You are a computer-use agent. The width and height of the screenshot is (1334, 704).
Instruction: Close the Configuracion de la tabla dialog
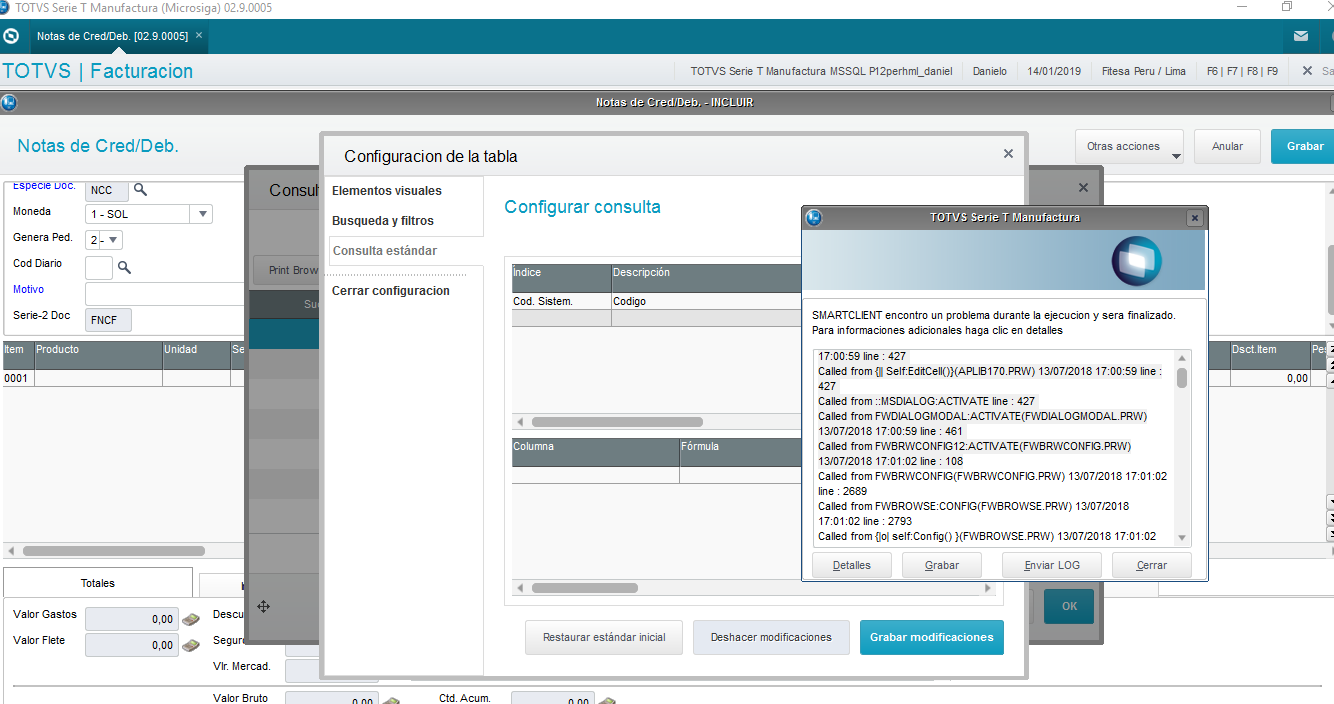point(1008,154)
